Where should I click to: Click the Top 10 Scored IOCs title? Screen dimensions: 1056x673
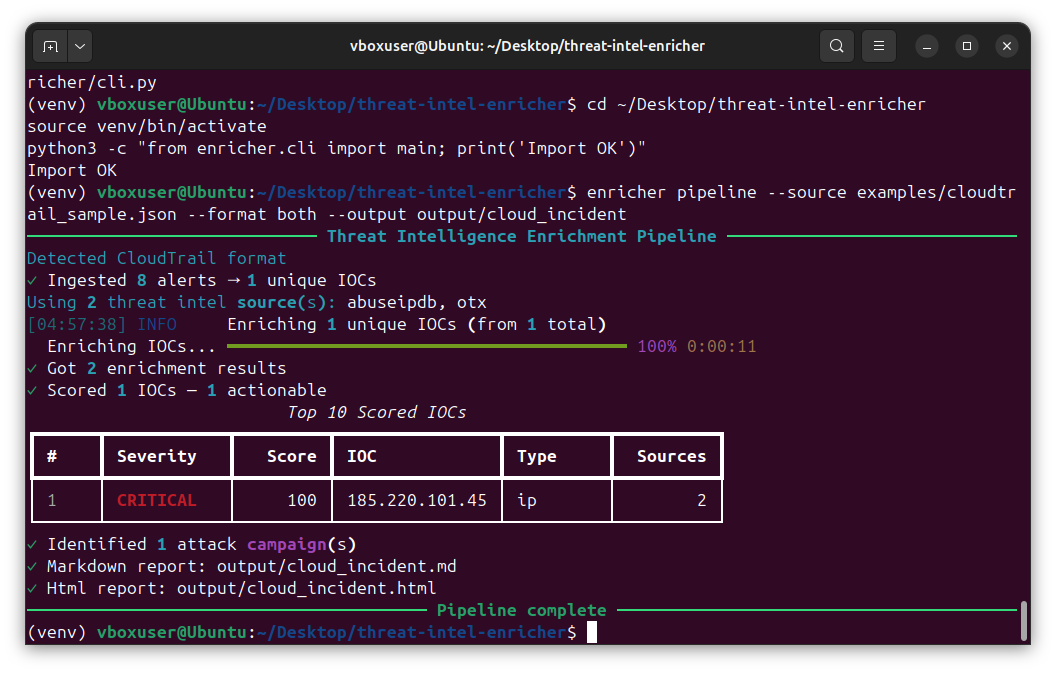pos(376,412)
